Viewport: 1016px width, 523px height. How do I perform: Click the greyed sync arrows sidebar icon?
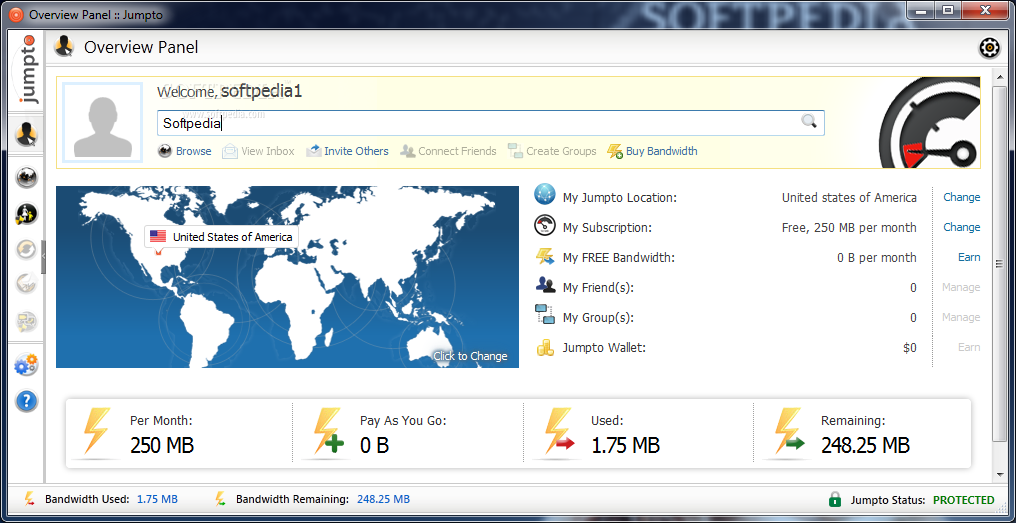click(x=27, y=249)
